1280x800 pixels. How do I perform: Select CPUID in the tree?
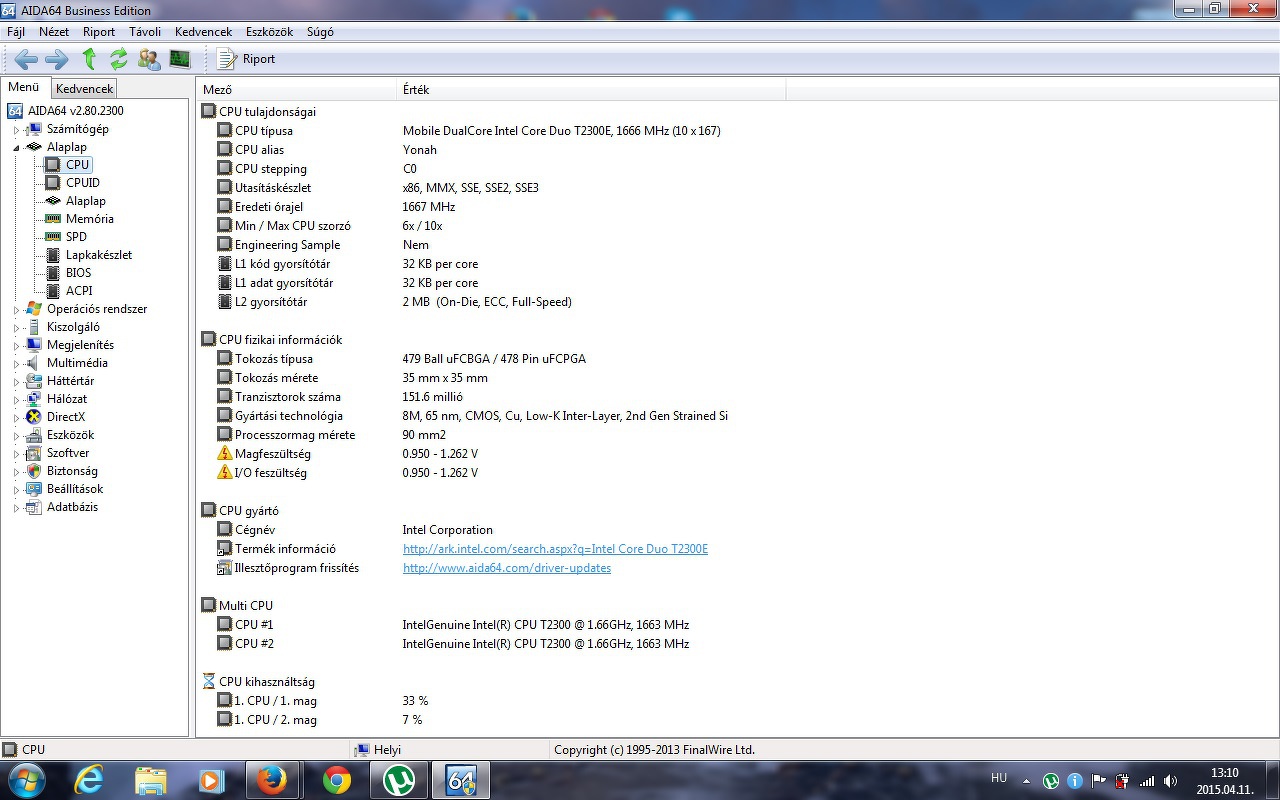point(83,183)
